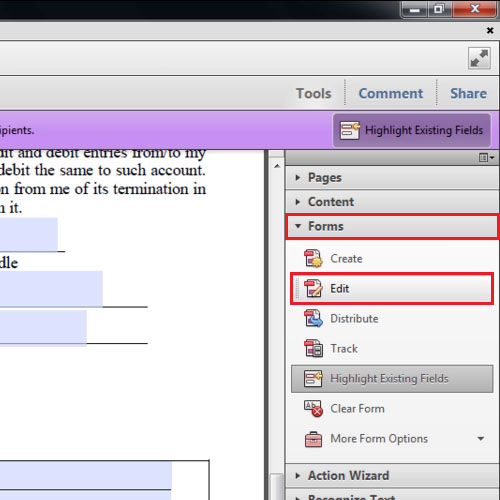Click the highlighted form field below 'dle'

tap(51, 289)
